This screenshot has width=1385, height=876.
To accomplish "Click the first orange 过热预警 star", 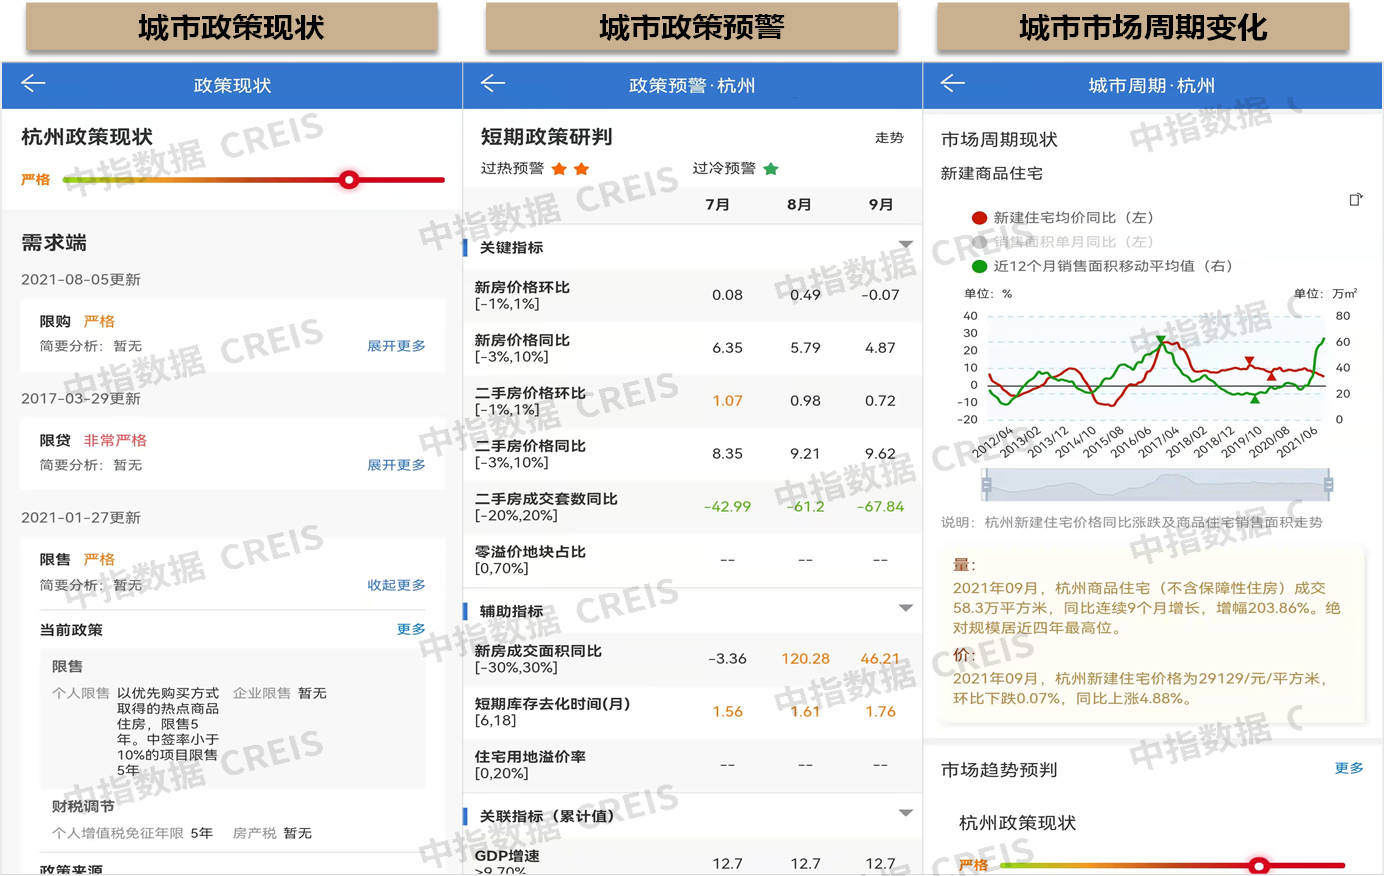I will click(x=560, y=169).
